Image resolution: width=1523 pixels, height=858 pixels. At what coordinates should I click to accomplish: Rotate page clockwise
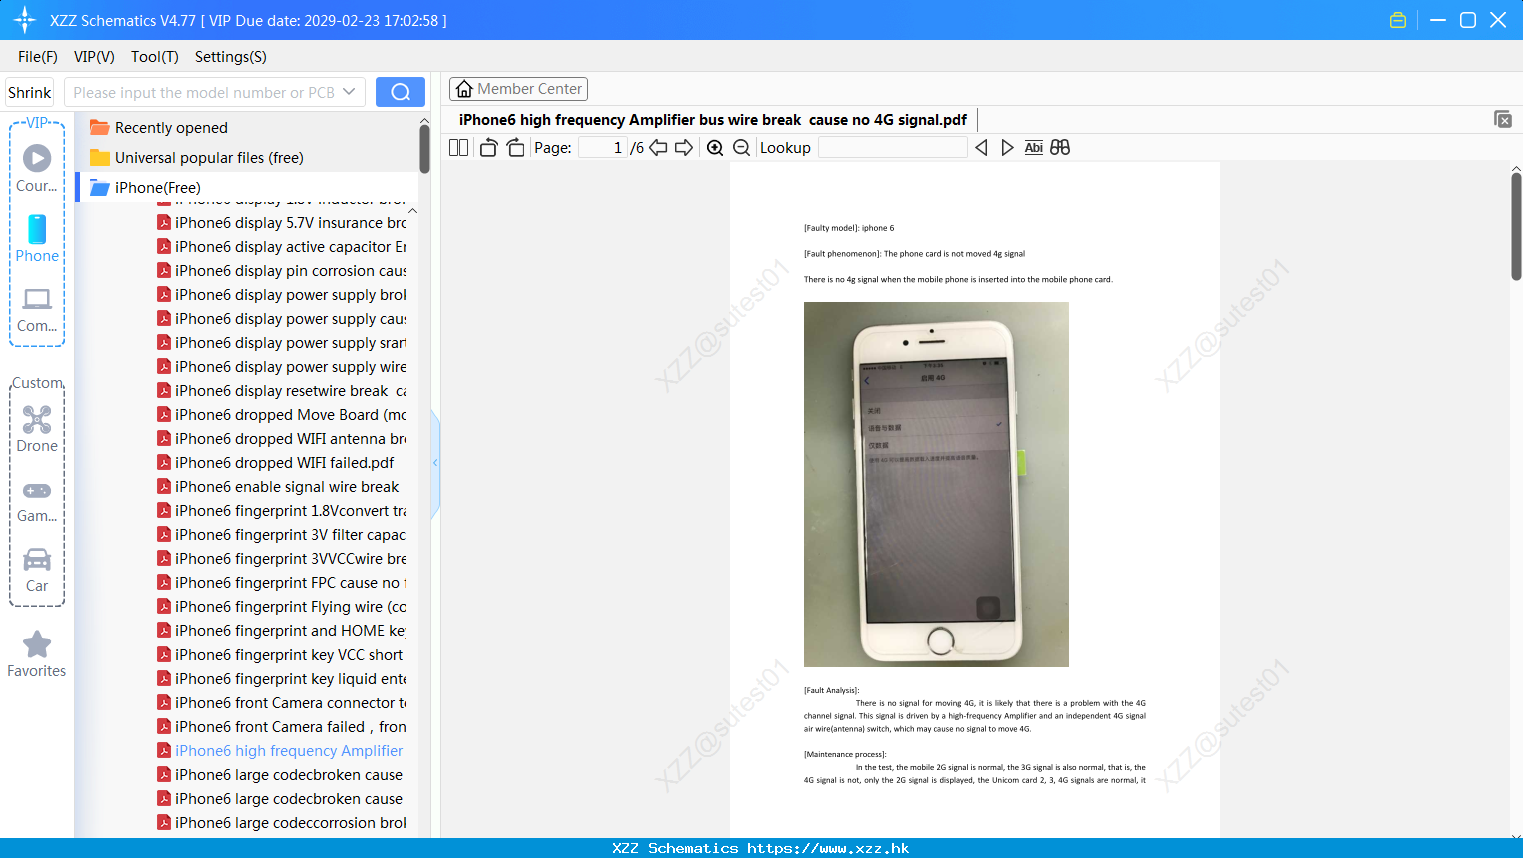516,148
